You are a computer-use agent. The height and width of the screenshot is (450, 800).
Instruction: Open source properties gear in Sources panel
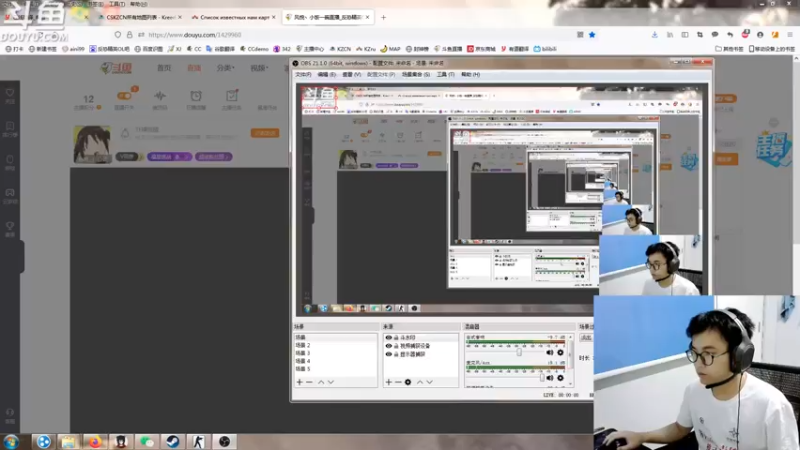point(408,382)
